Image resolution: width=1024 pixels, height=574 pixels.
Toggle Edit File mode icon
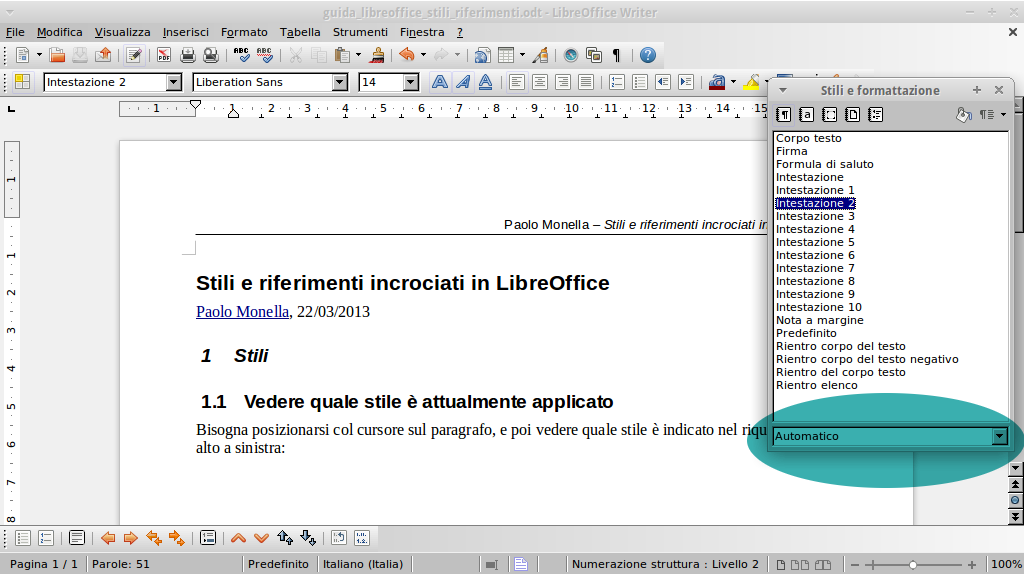pos(134,56)
